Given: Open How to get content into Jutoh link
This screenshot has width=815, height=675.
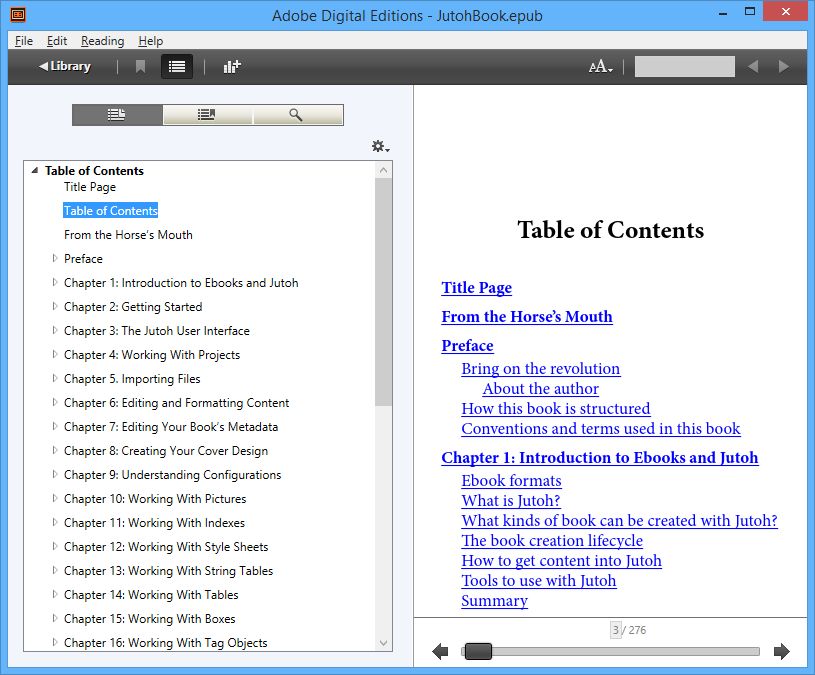Looking at the screenshot, I should tap(561, 561).
